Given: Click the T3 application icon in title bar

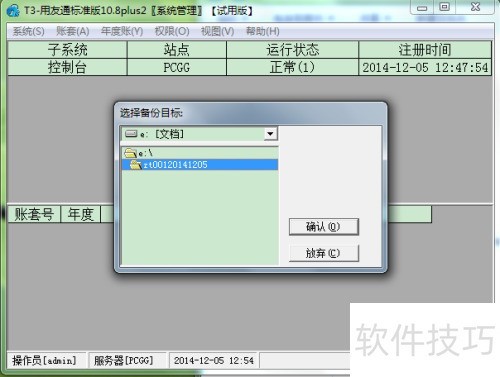Looking at the screenshot, I should pyautogui.click(x=13, y=10).
